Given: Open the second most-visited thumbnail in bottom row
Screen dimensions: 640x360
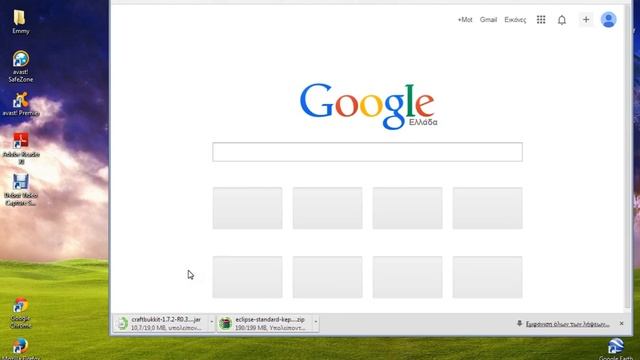Looking at the screenshot, I should click(x=327, y=277).
